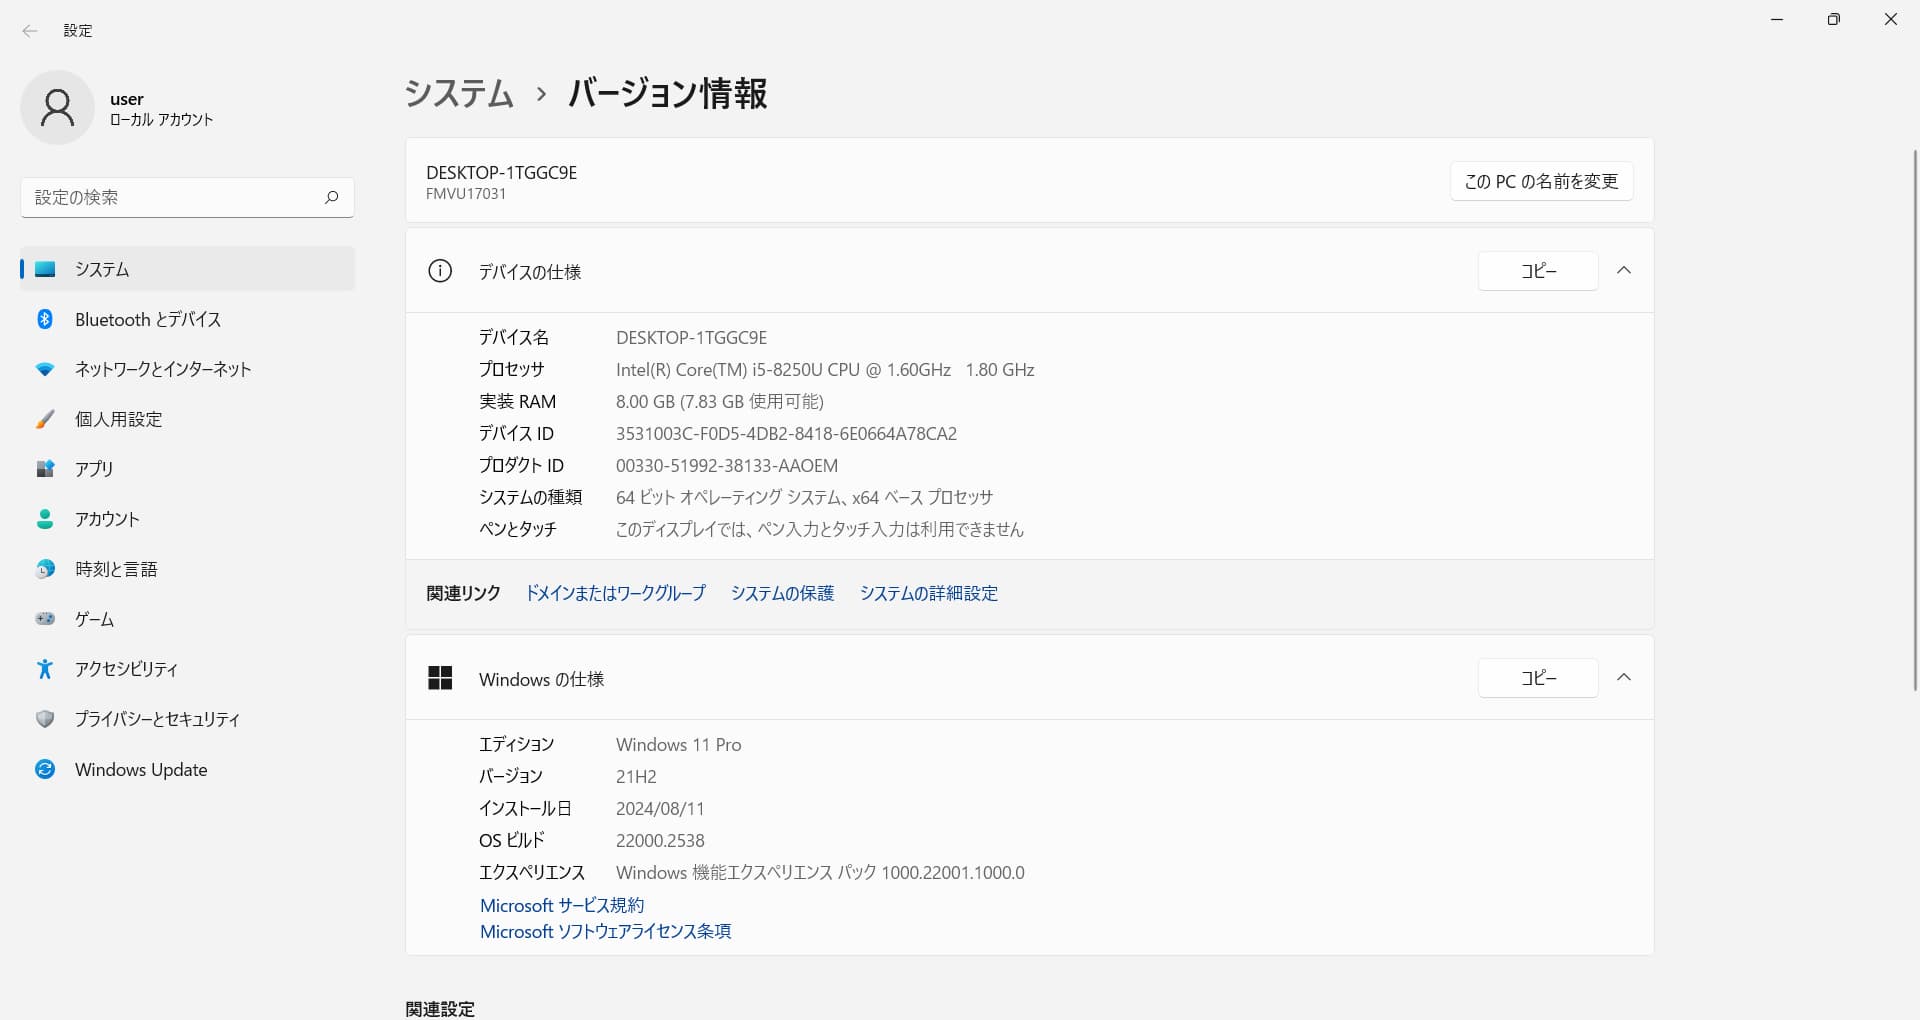Screen dimensions: 1920x1020
Task: Click the Windows Update refresh icon
Action: (45, 769)
